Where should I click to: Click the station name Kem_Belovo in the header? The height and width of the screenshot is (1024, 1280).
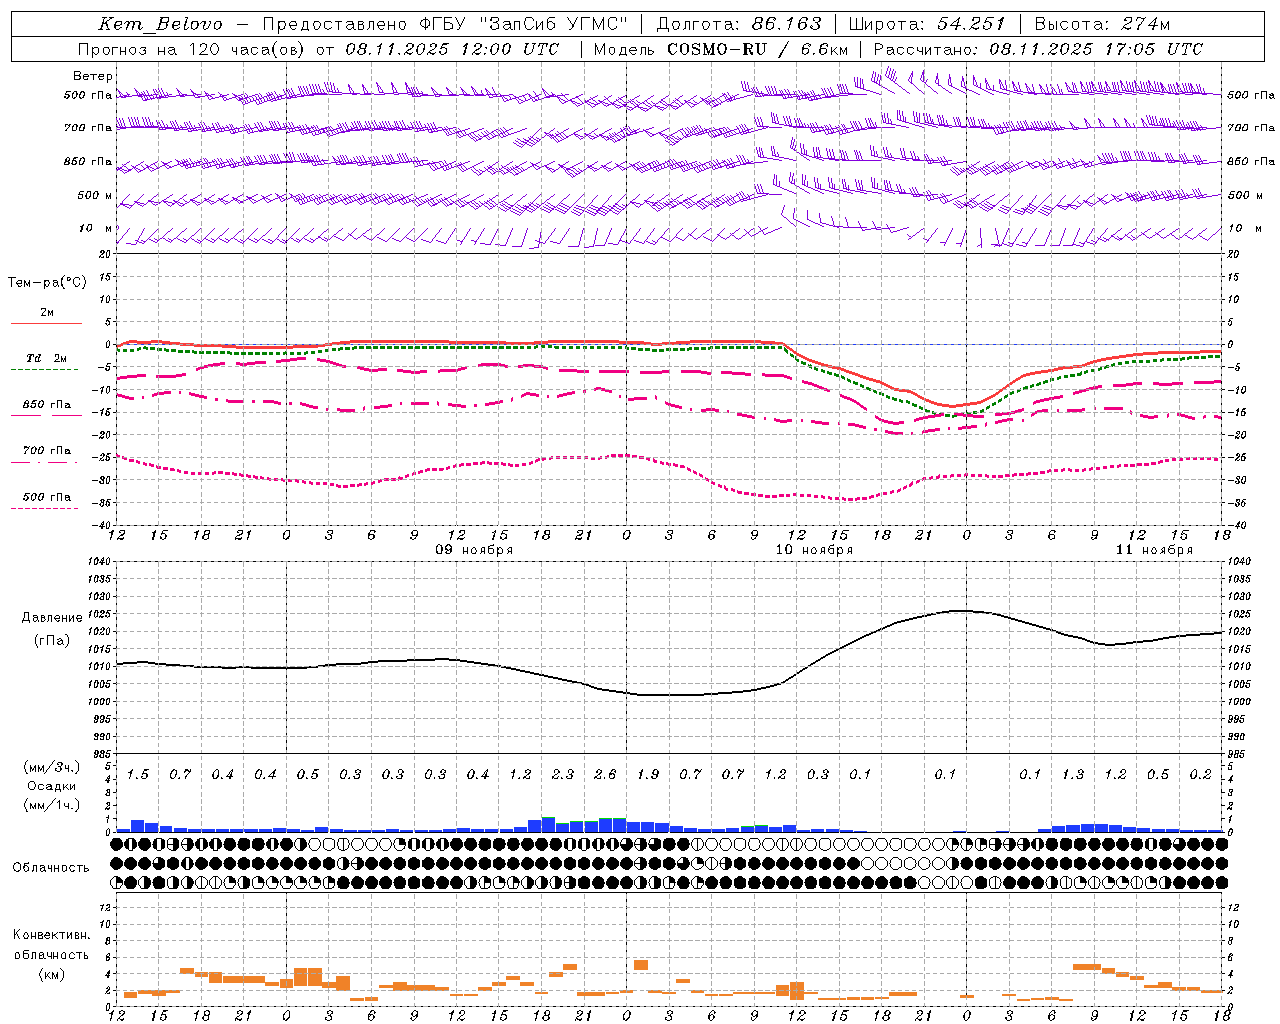tap(161, 24)
